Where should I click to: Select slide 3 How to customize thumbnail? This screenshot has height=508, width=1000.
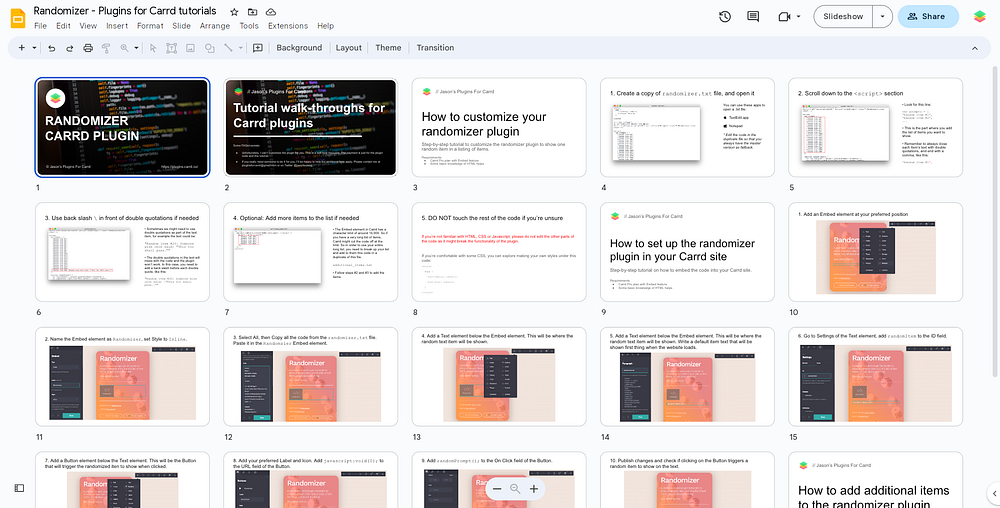coord(499,127)
